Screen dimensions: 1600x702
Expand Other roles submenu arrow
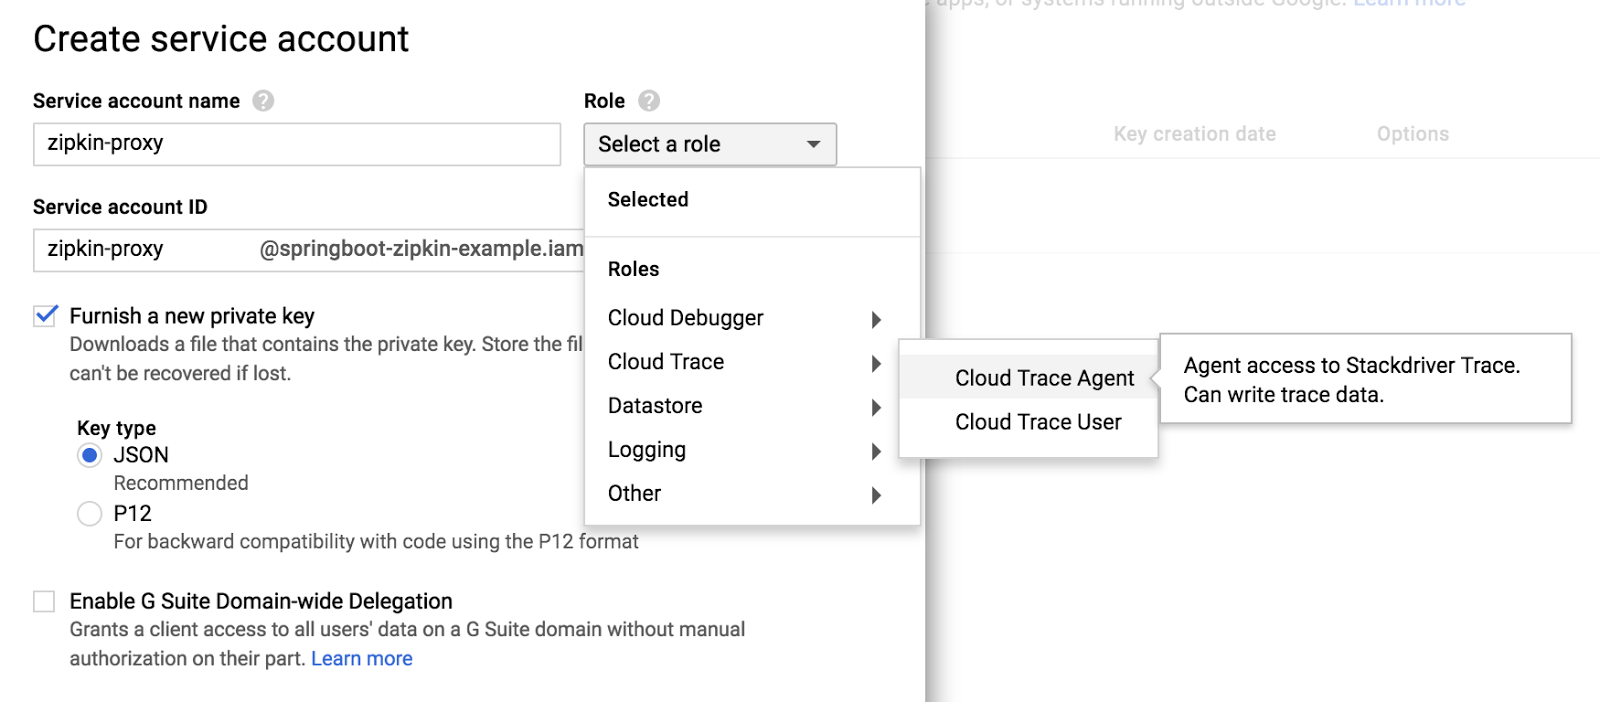(x=876, y=495)
